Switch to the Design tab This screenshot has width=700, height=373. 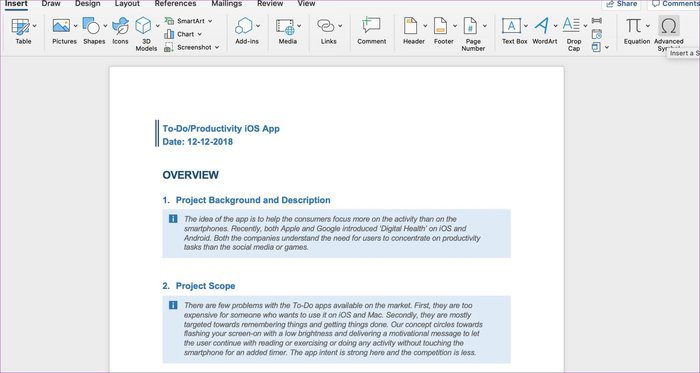pos(88,4)
